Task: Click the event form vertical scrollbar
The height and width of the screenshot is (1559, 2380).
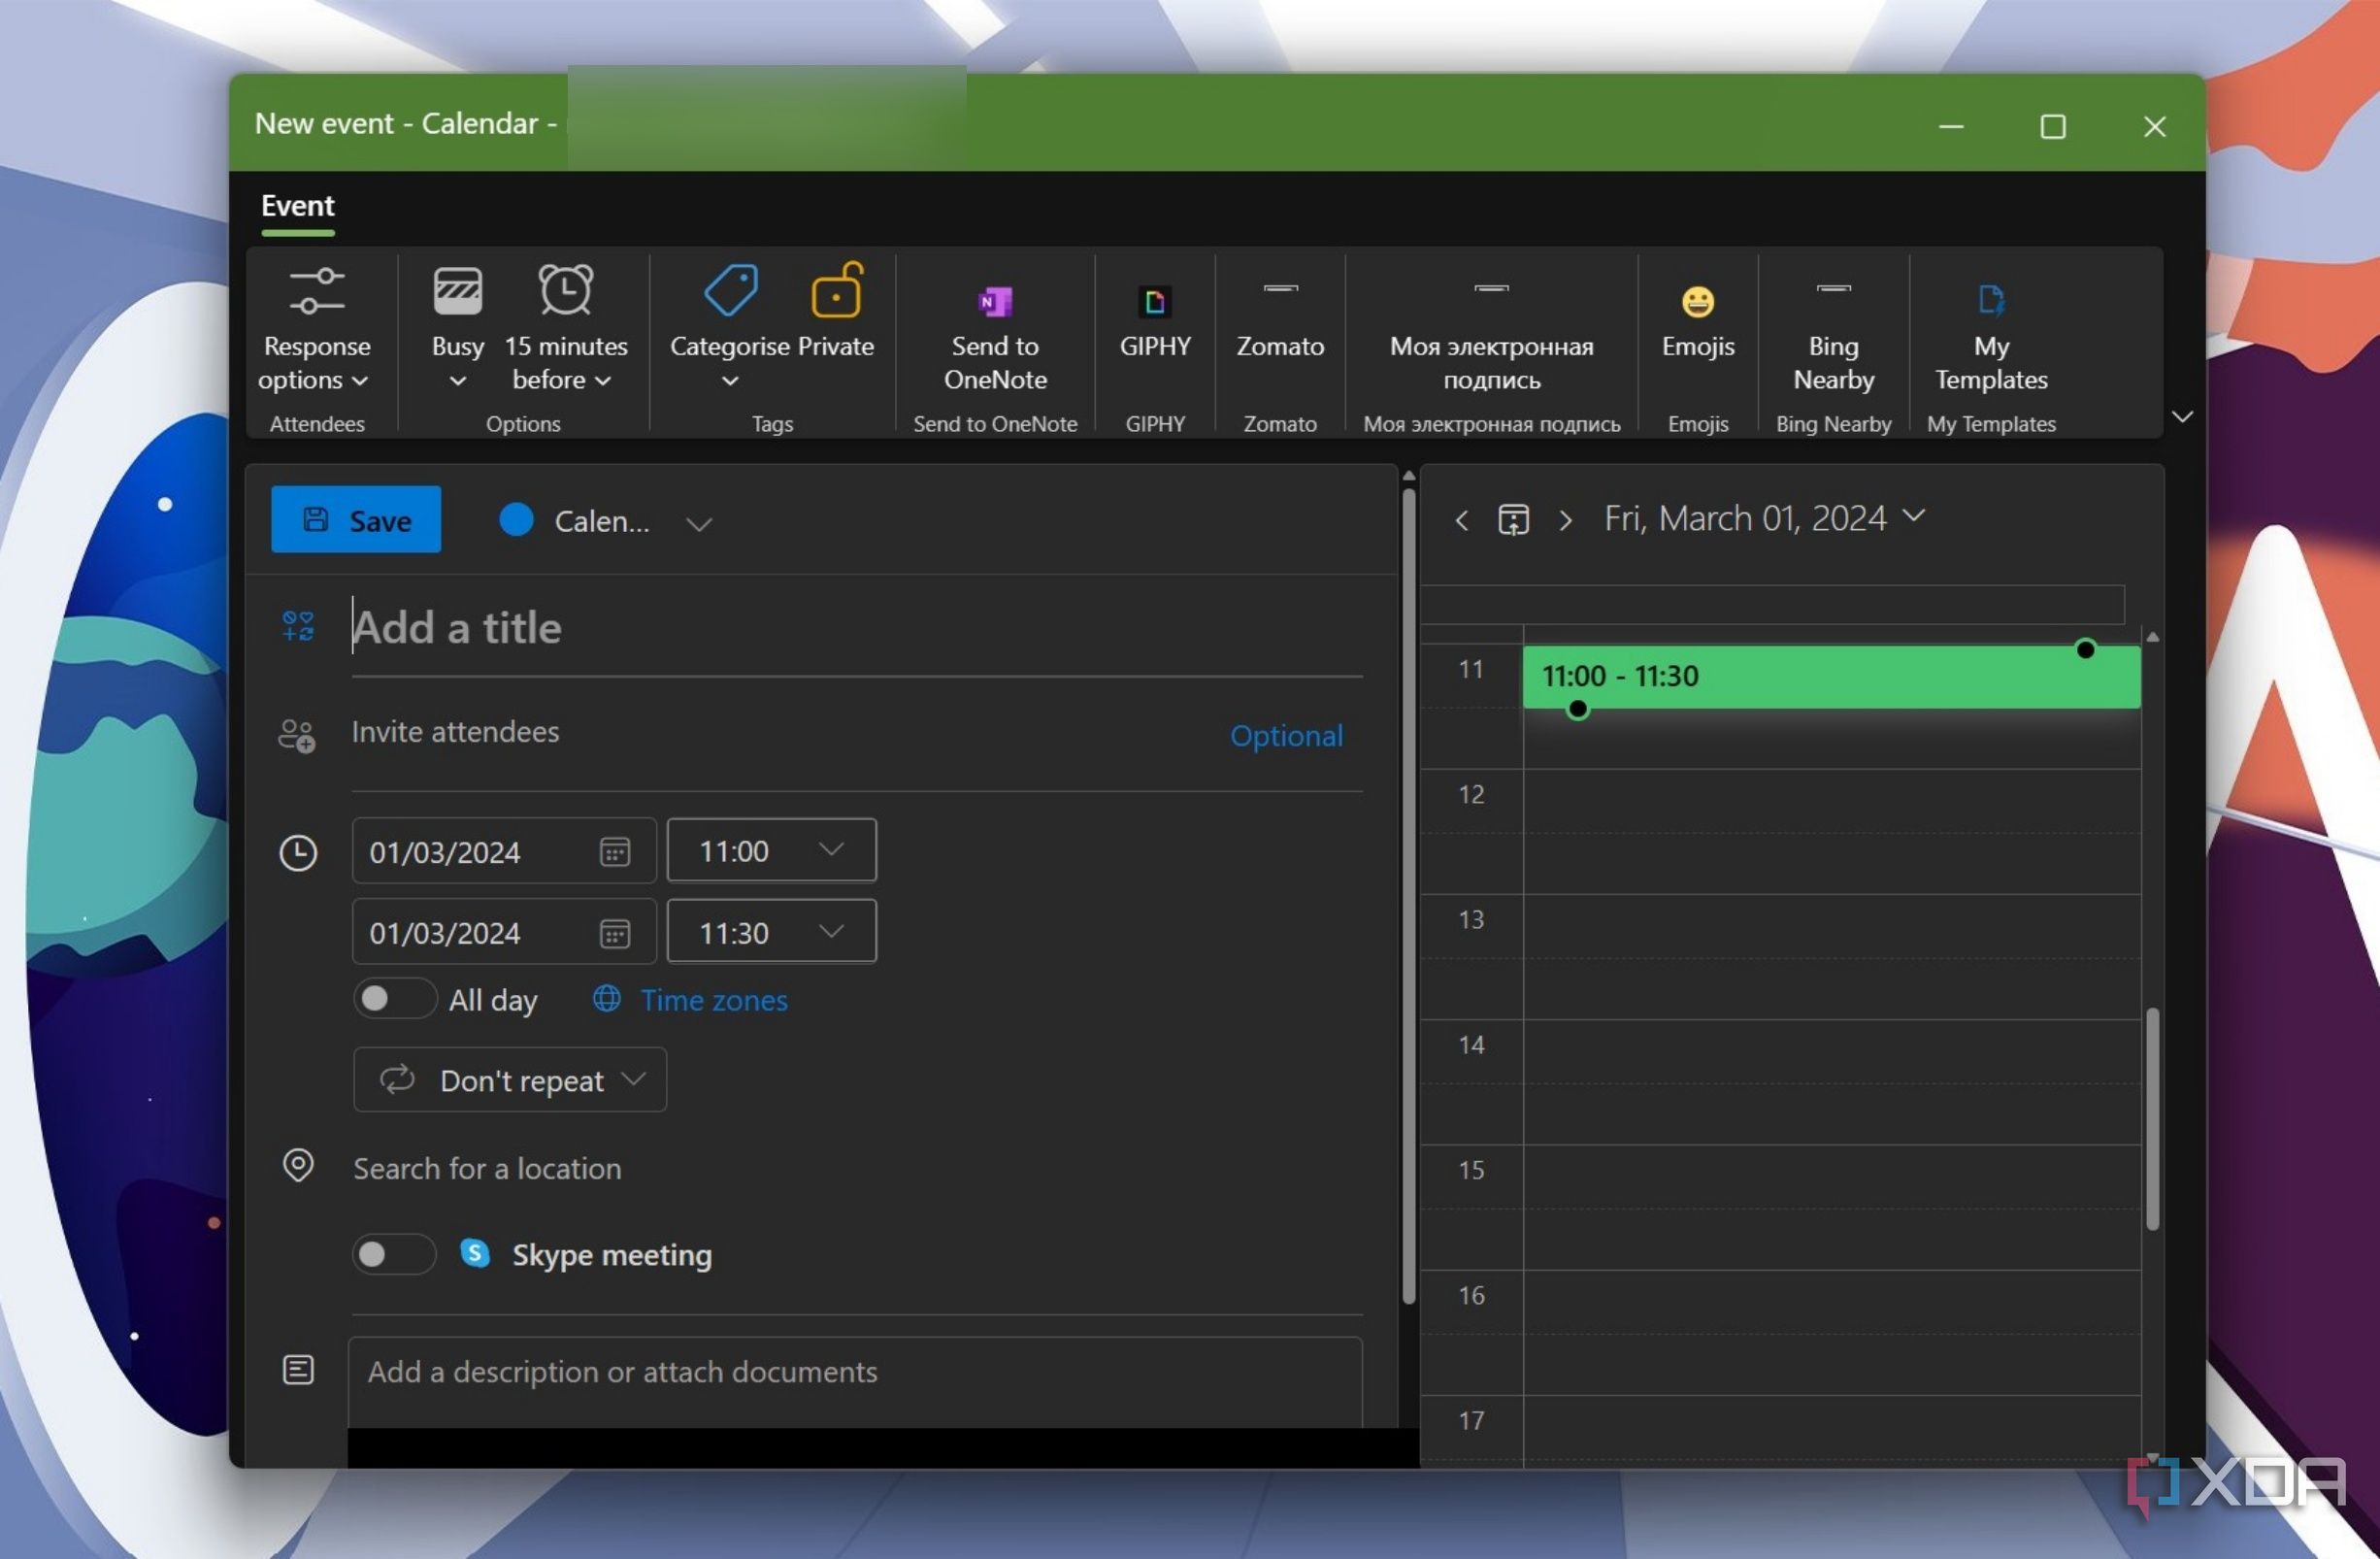Action: pyautogui.click(x=1408, y=895)
